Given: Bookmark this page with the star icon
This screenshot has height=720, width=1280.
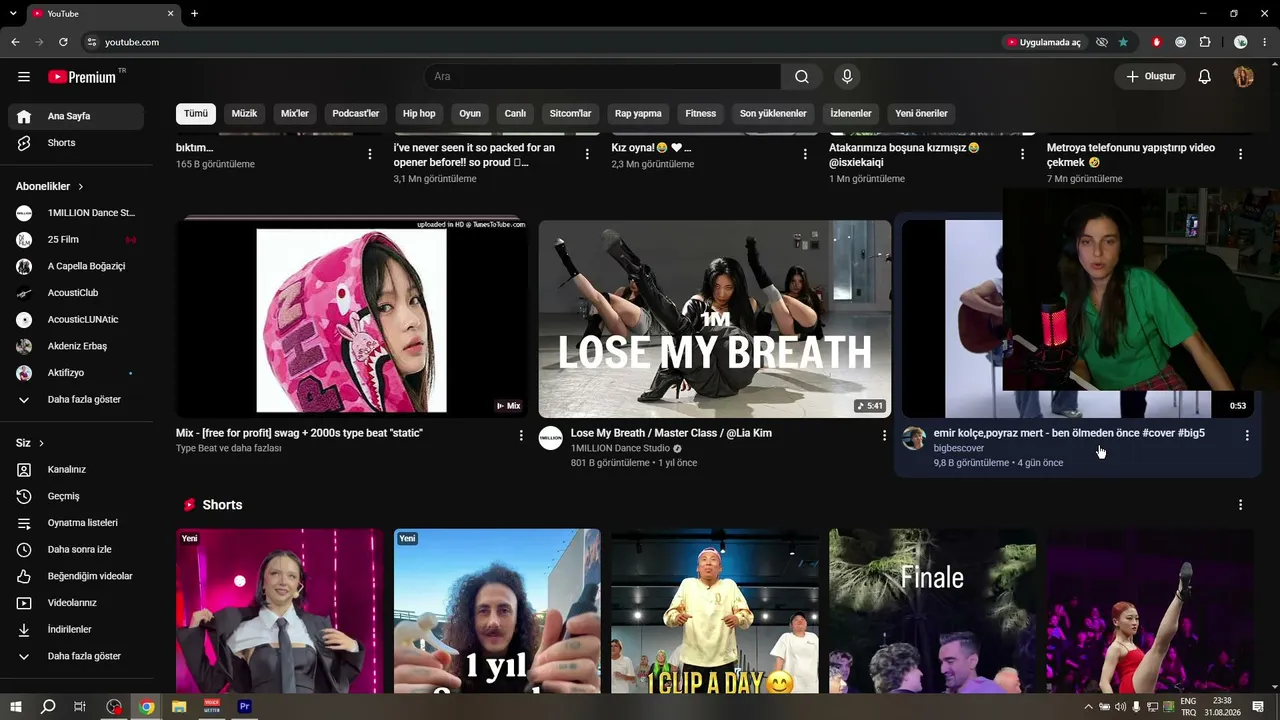Looking at the screenshot, I should click(1123, 42).
